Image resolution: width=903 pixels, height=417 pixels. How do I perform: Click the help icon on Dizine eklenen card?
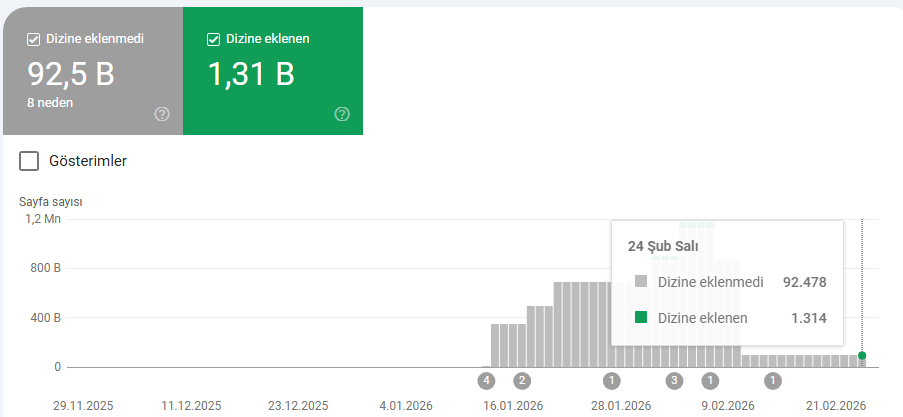[x=342, y=114]
